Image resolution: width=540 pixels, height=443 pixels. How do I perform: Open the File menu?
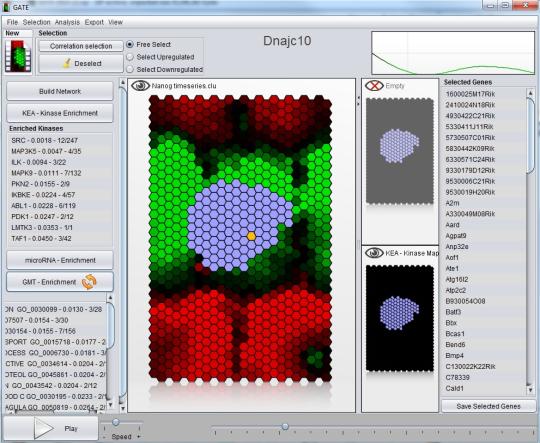coord(12,22)
